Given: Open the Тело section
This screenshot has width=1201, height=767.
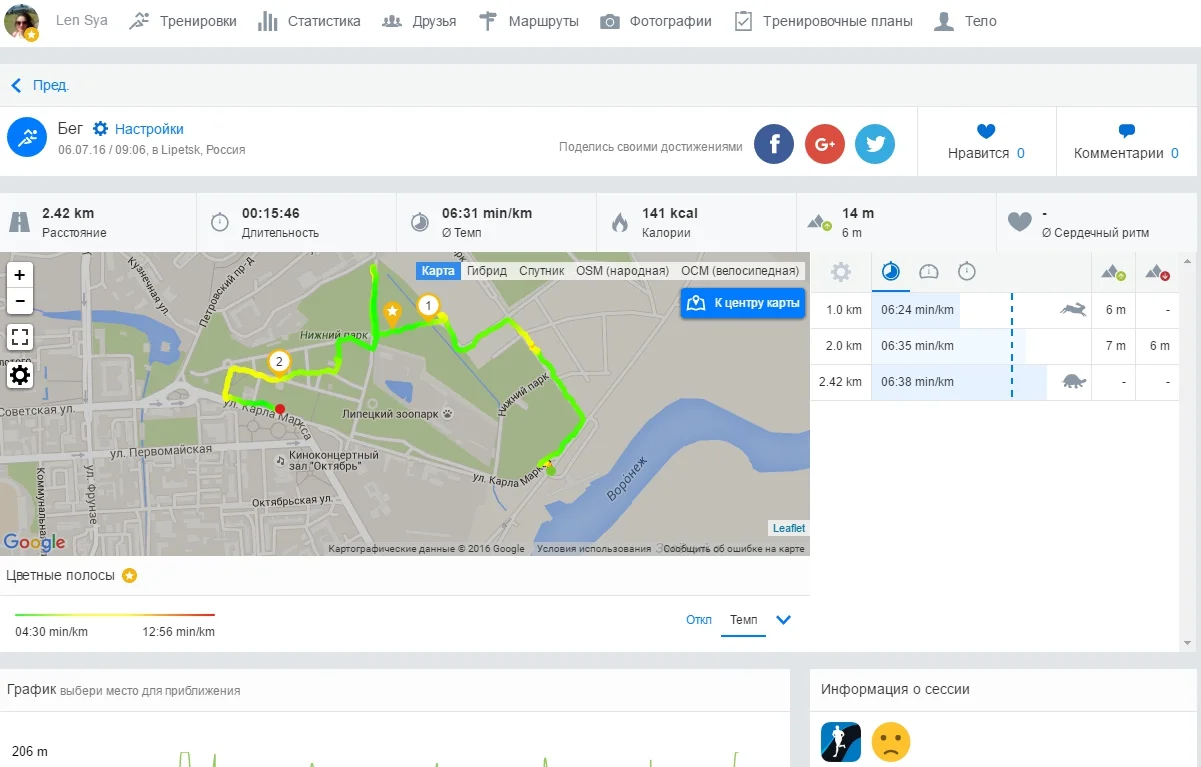Looking at the screenshot, I should (x=965, y=21).
